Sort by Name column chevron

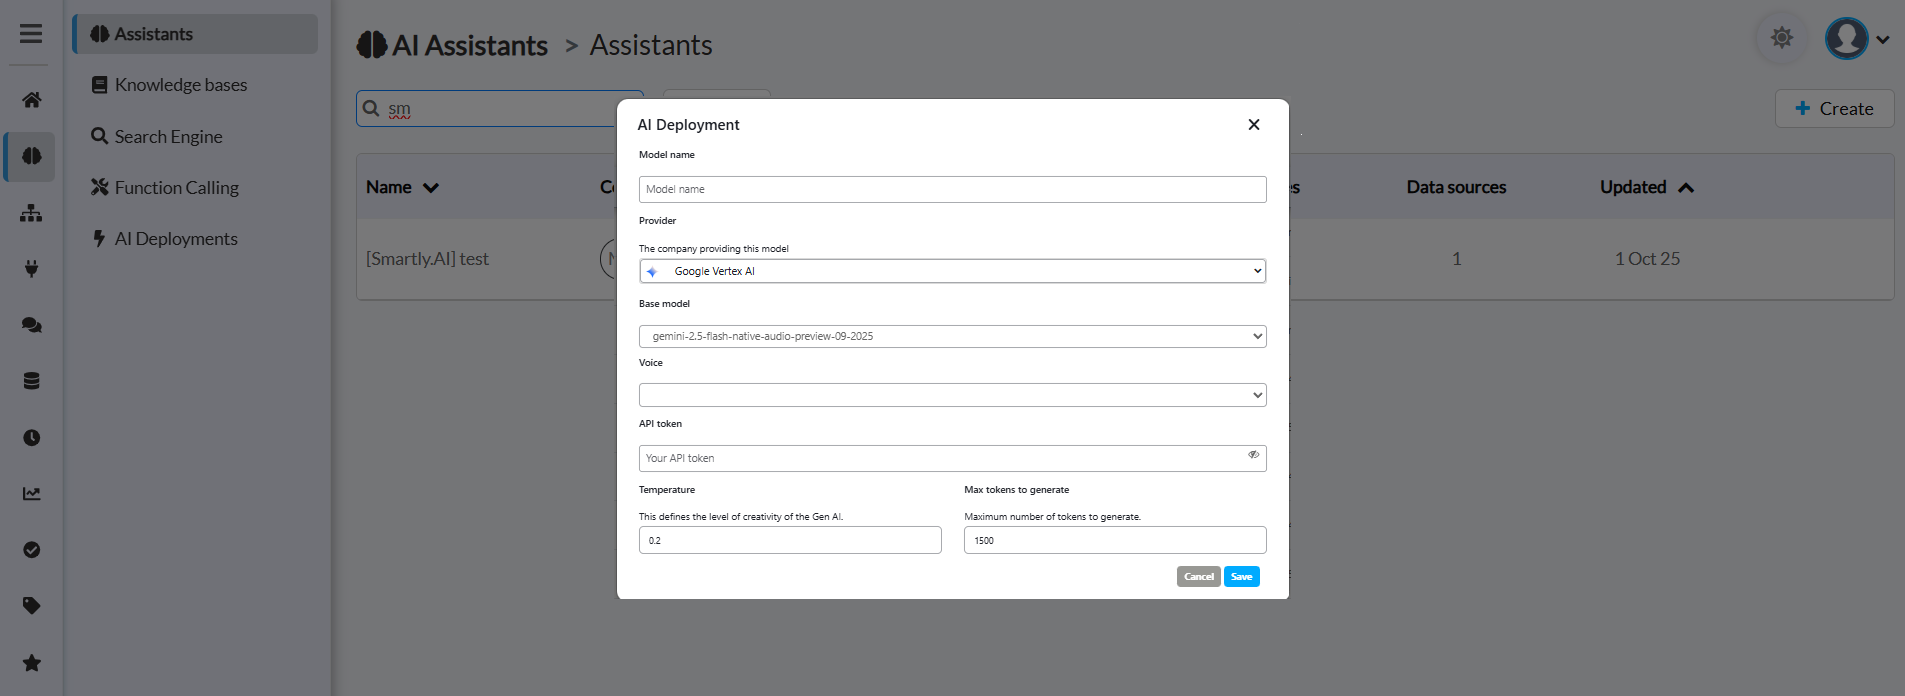click(431, 188)
